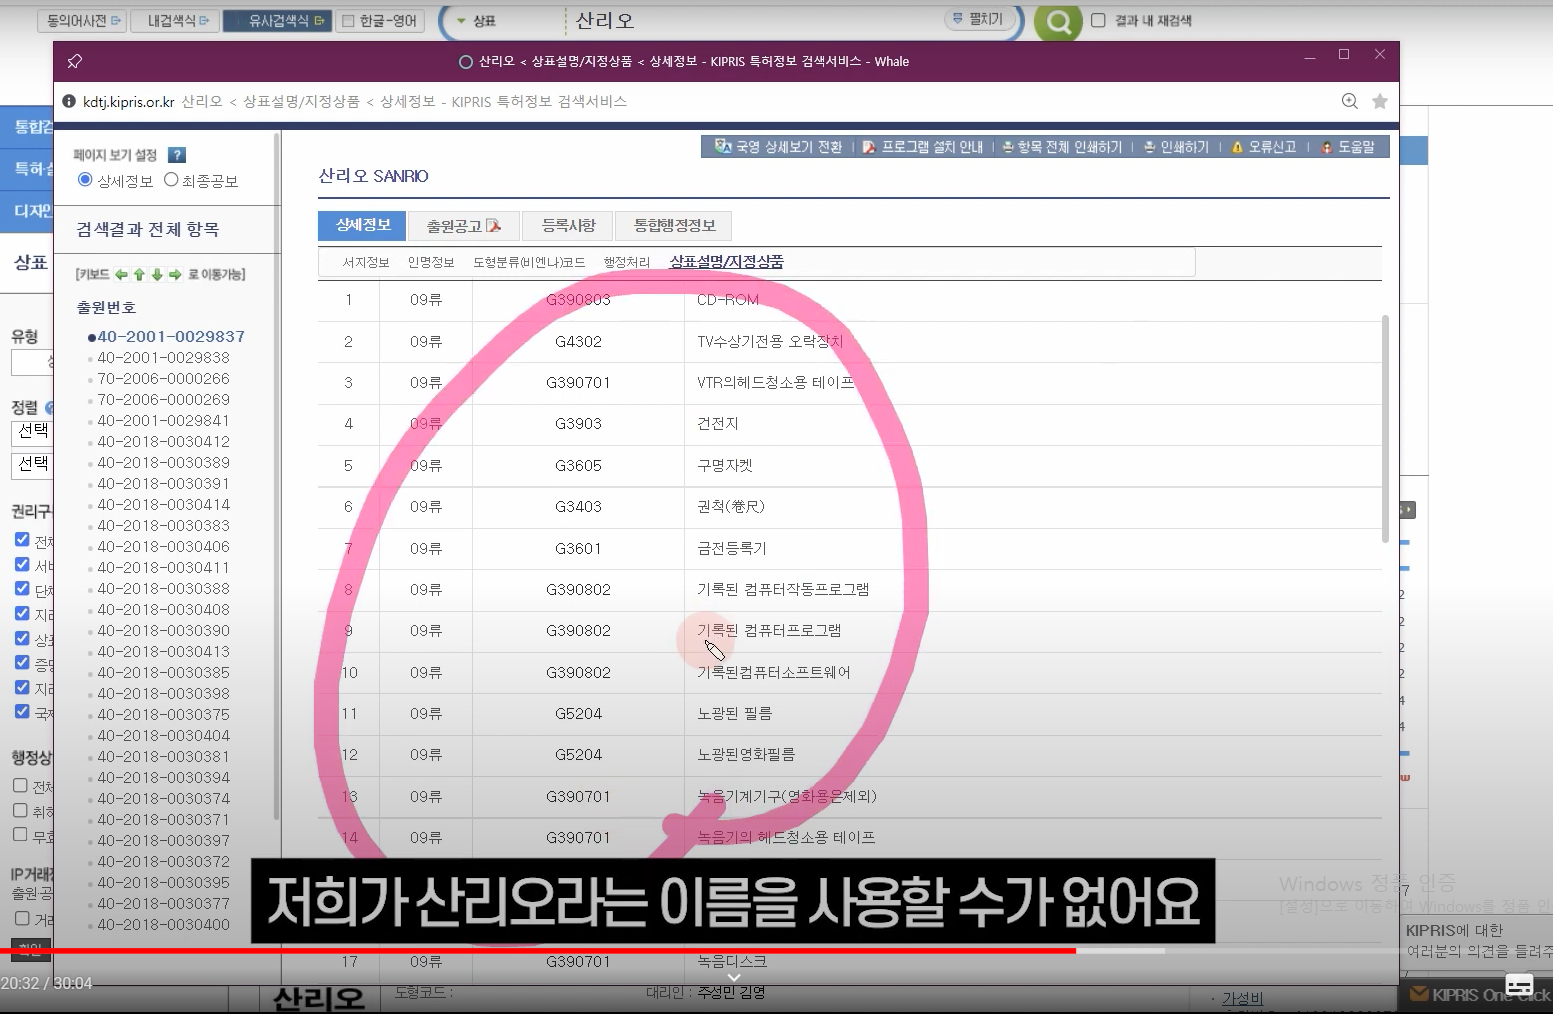
Task: Click the 유사검색식 button
Action: coord(277,20)
